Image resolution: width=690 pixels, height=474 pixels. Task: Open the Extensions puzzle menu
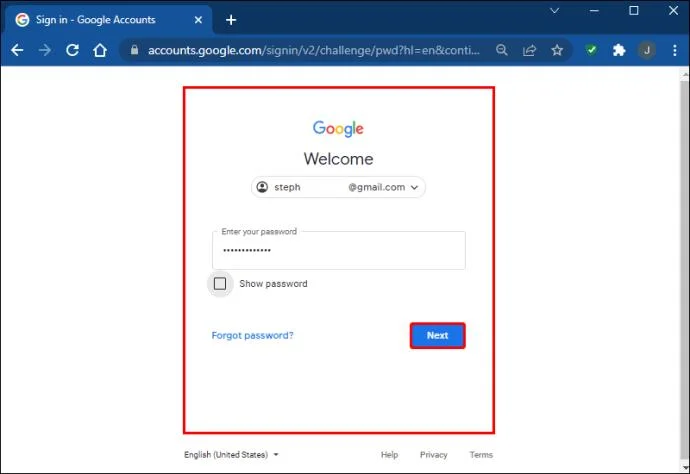[619, 50]
